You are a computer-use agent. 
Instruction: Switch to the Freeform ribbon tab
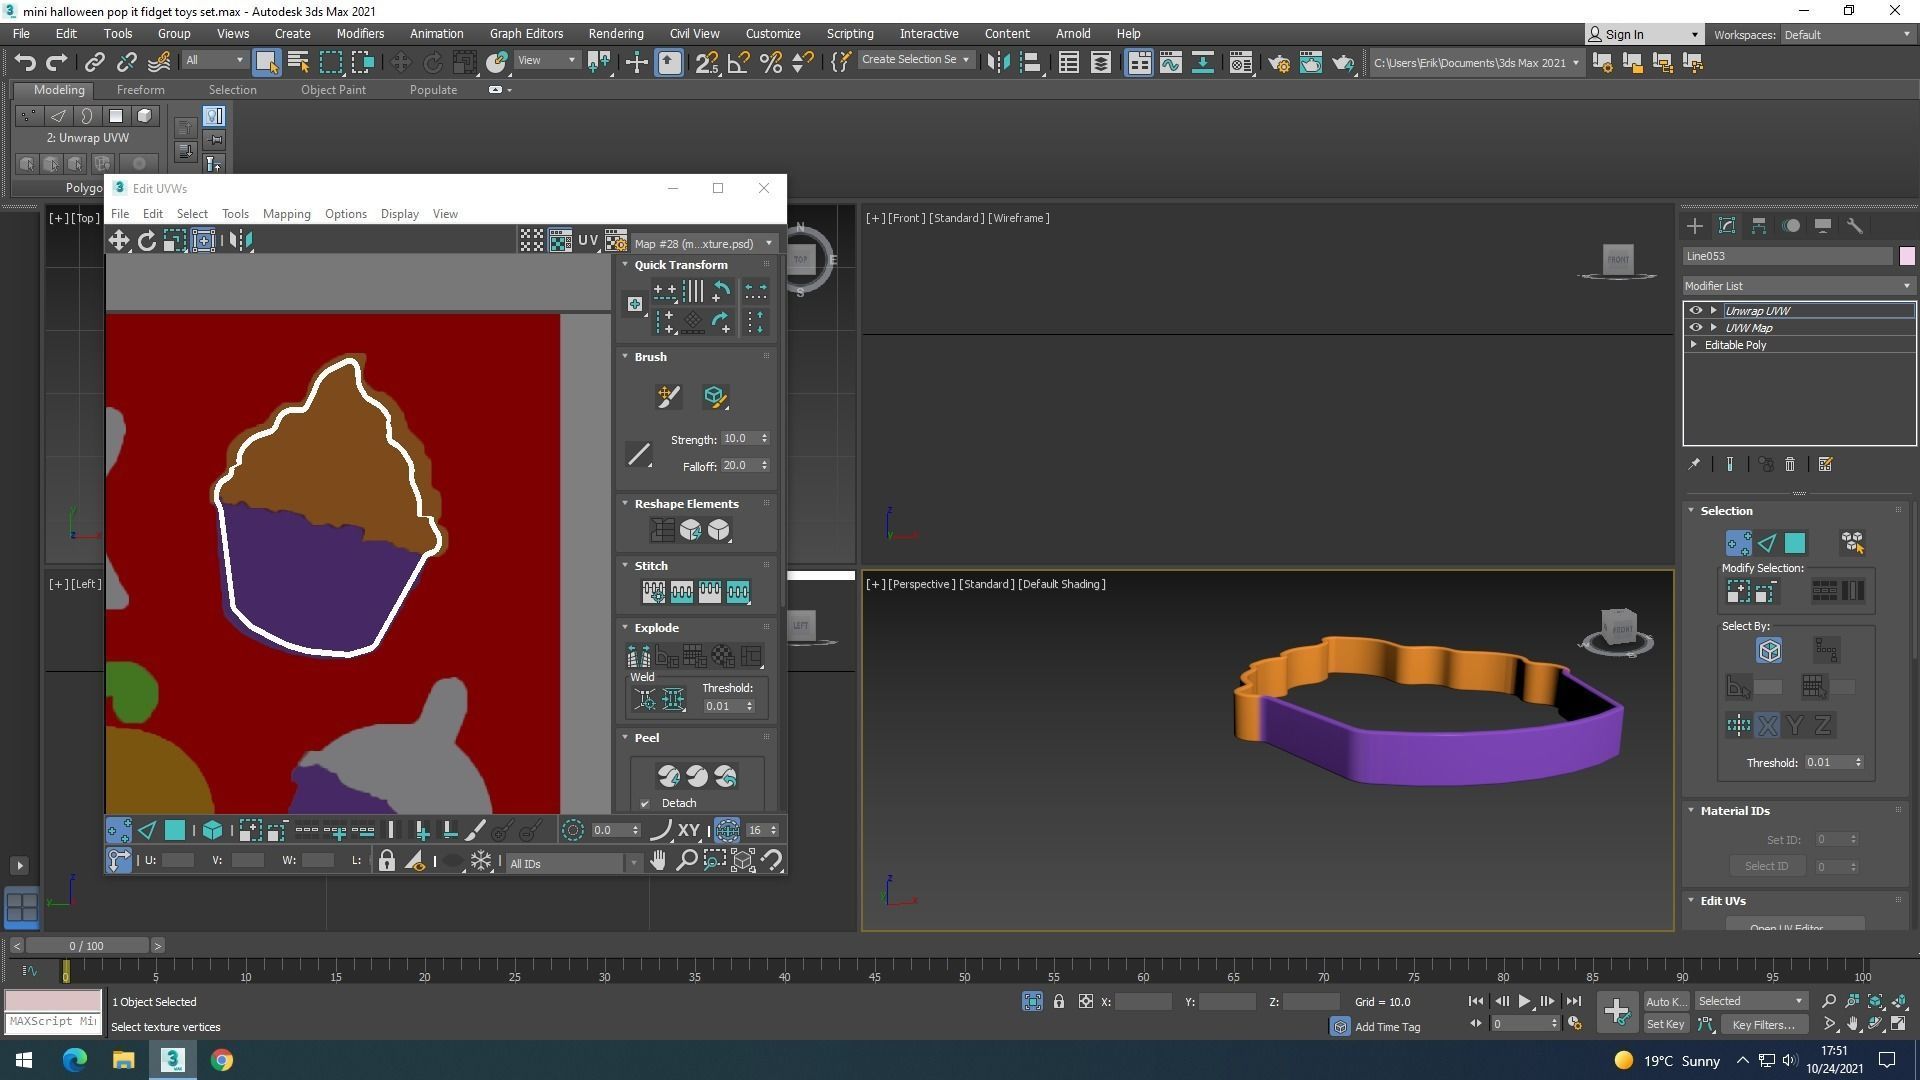pos(140,90)
